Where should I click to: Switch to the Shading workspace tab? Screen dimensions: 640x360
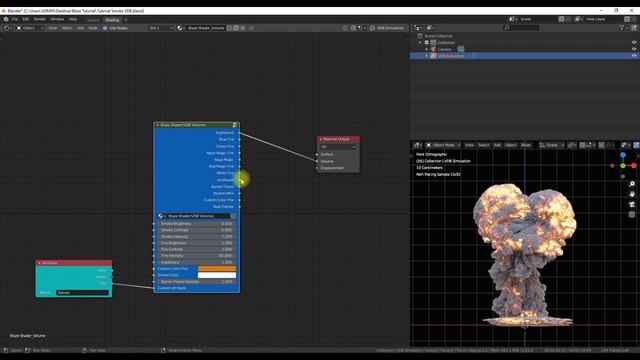(x=112, y=20)
